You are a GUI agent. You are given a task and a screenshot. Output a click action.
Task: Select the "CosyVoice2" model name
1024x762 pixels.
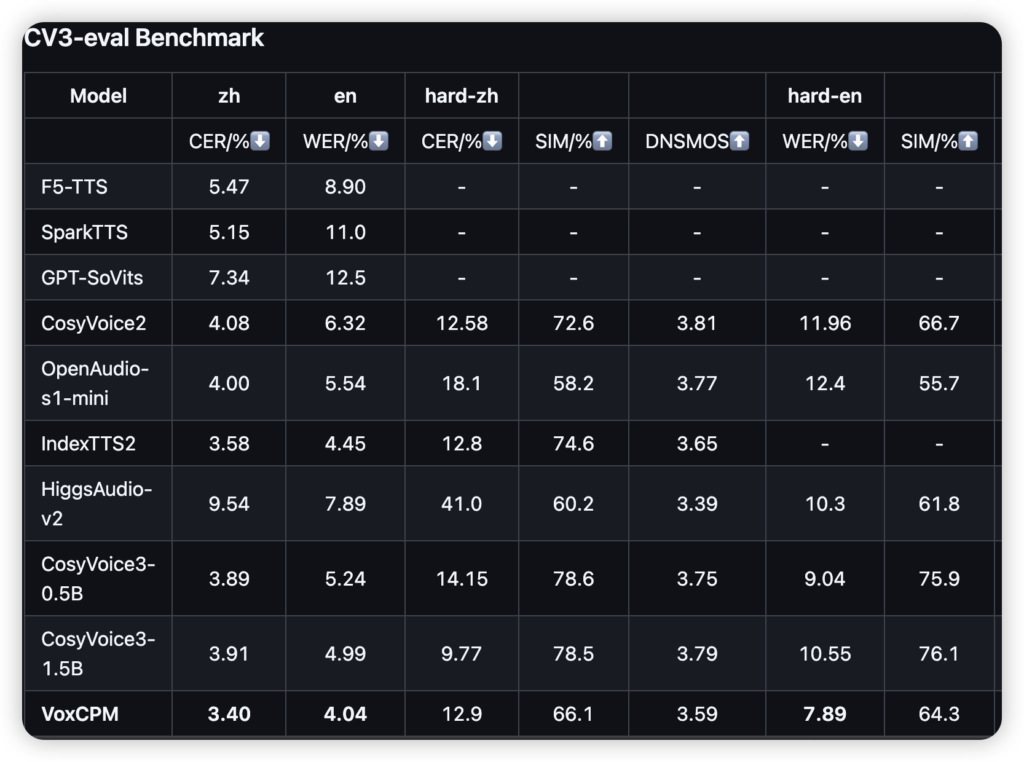[93, 323]
